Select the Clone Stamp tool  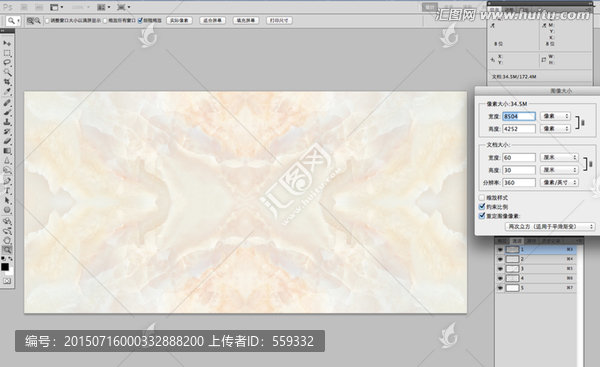click(7, 122)
